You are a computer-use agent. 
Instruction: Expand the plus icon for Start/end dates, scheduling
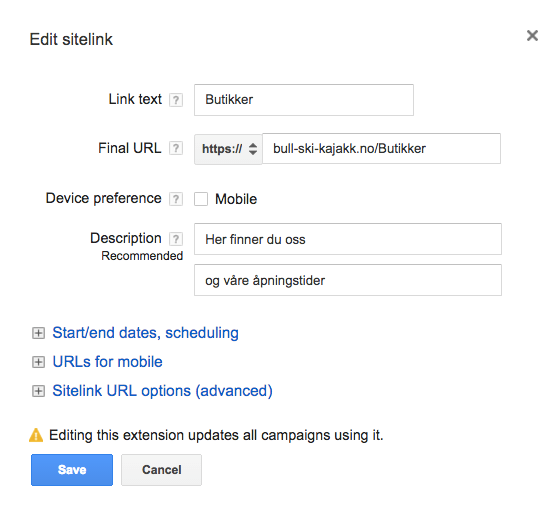click(38, 333)
